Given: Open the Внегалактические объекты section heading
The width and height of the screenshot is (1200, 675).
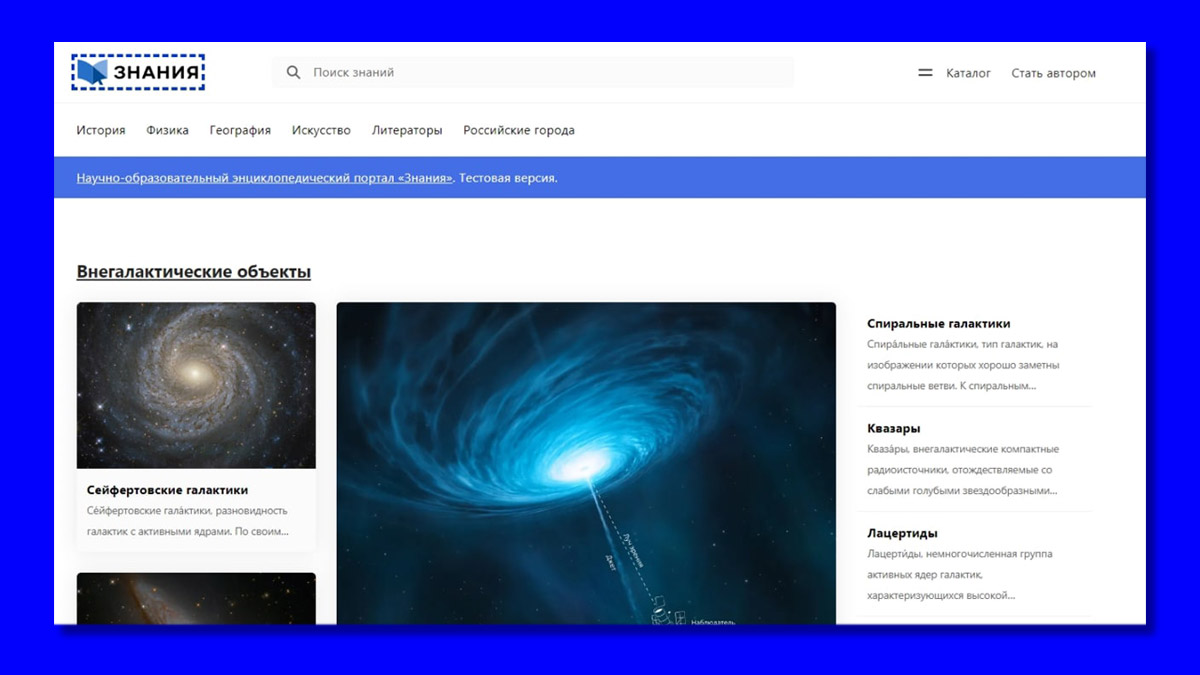Looking at the screenshot, I should coord(194,272).
